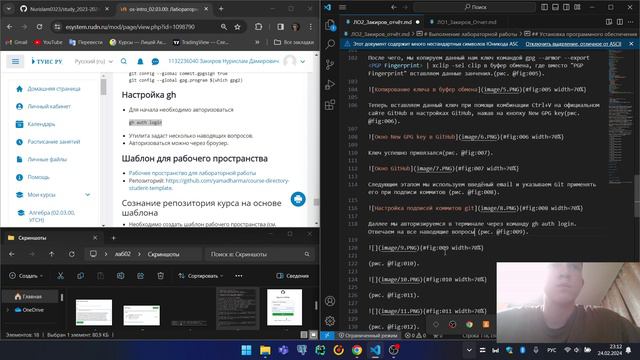
Task: Open the Рабочее пространство для лабораторной работы link
Action: click(192, 173)
